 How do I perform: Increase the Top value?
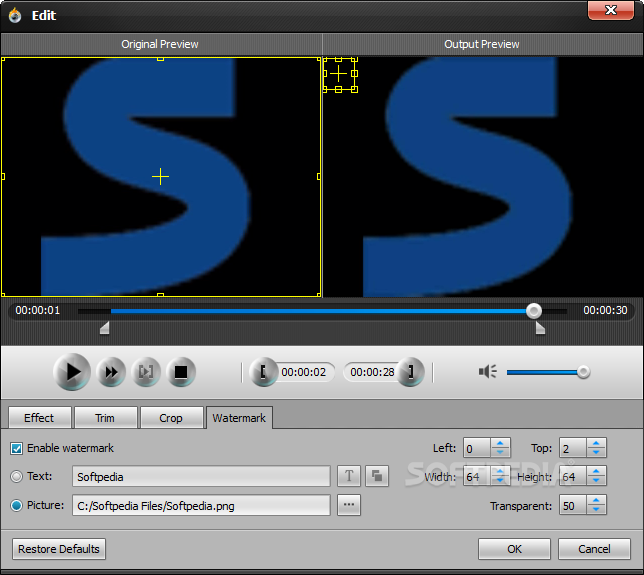click(x=596, y=443)
